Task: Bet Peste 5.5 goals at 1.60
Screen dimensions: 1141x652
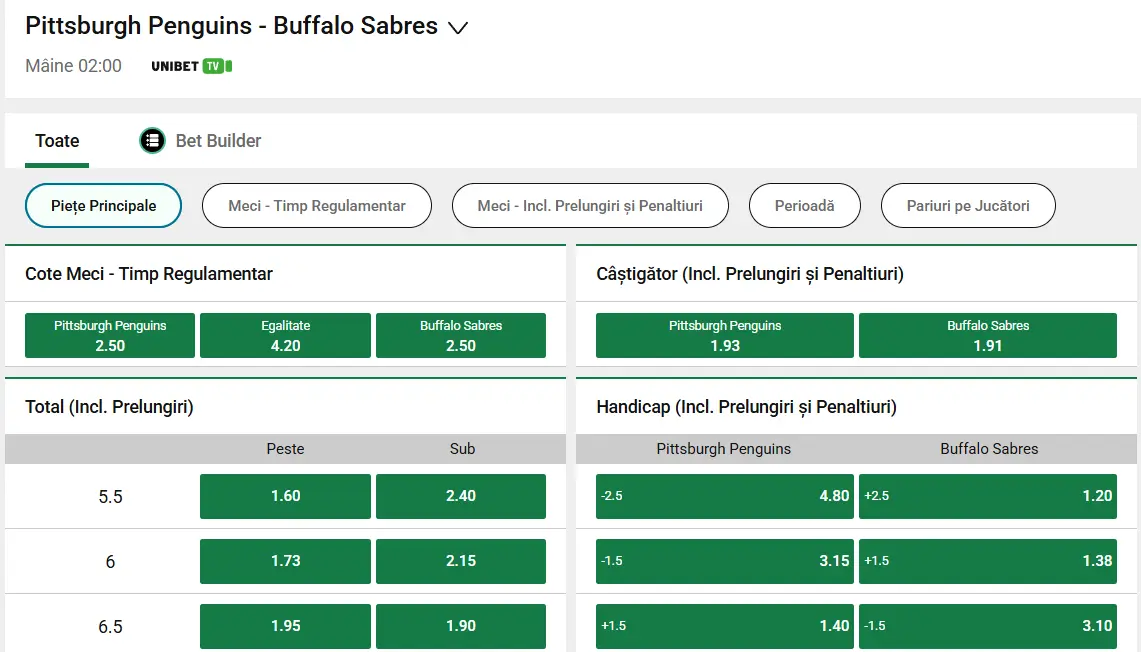Action: (285, 496)
